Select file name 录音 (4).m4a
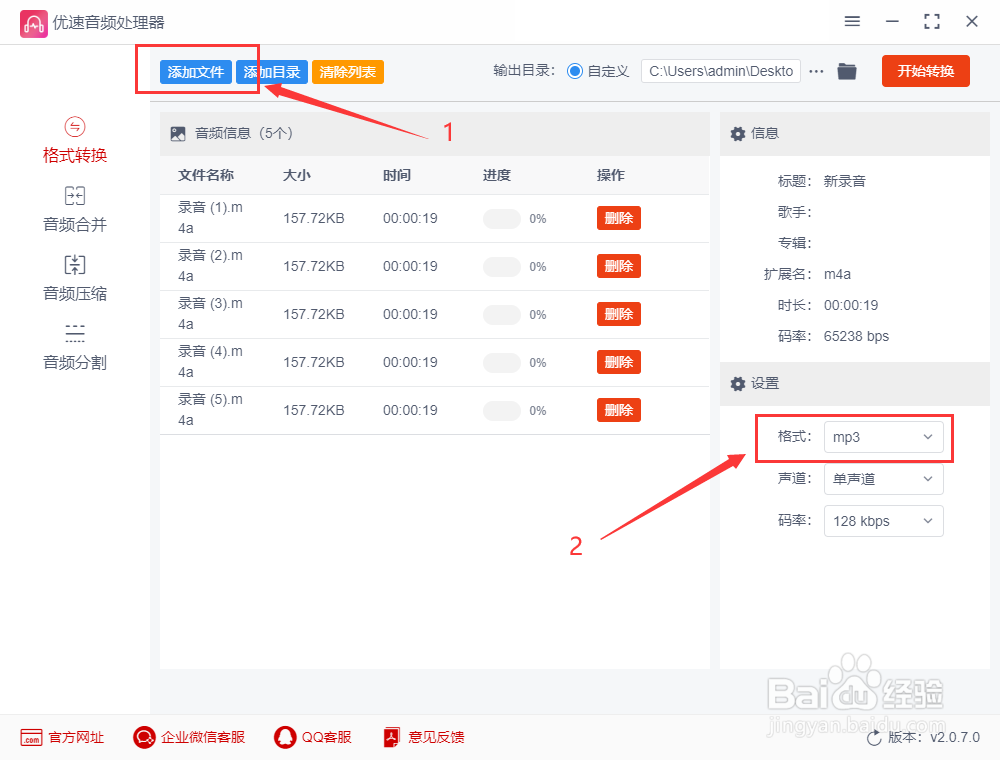Screen dimensions: 1000x760 pos(210,362)
